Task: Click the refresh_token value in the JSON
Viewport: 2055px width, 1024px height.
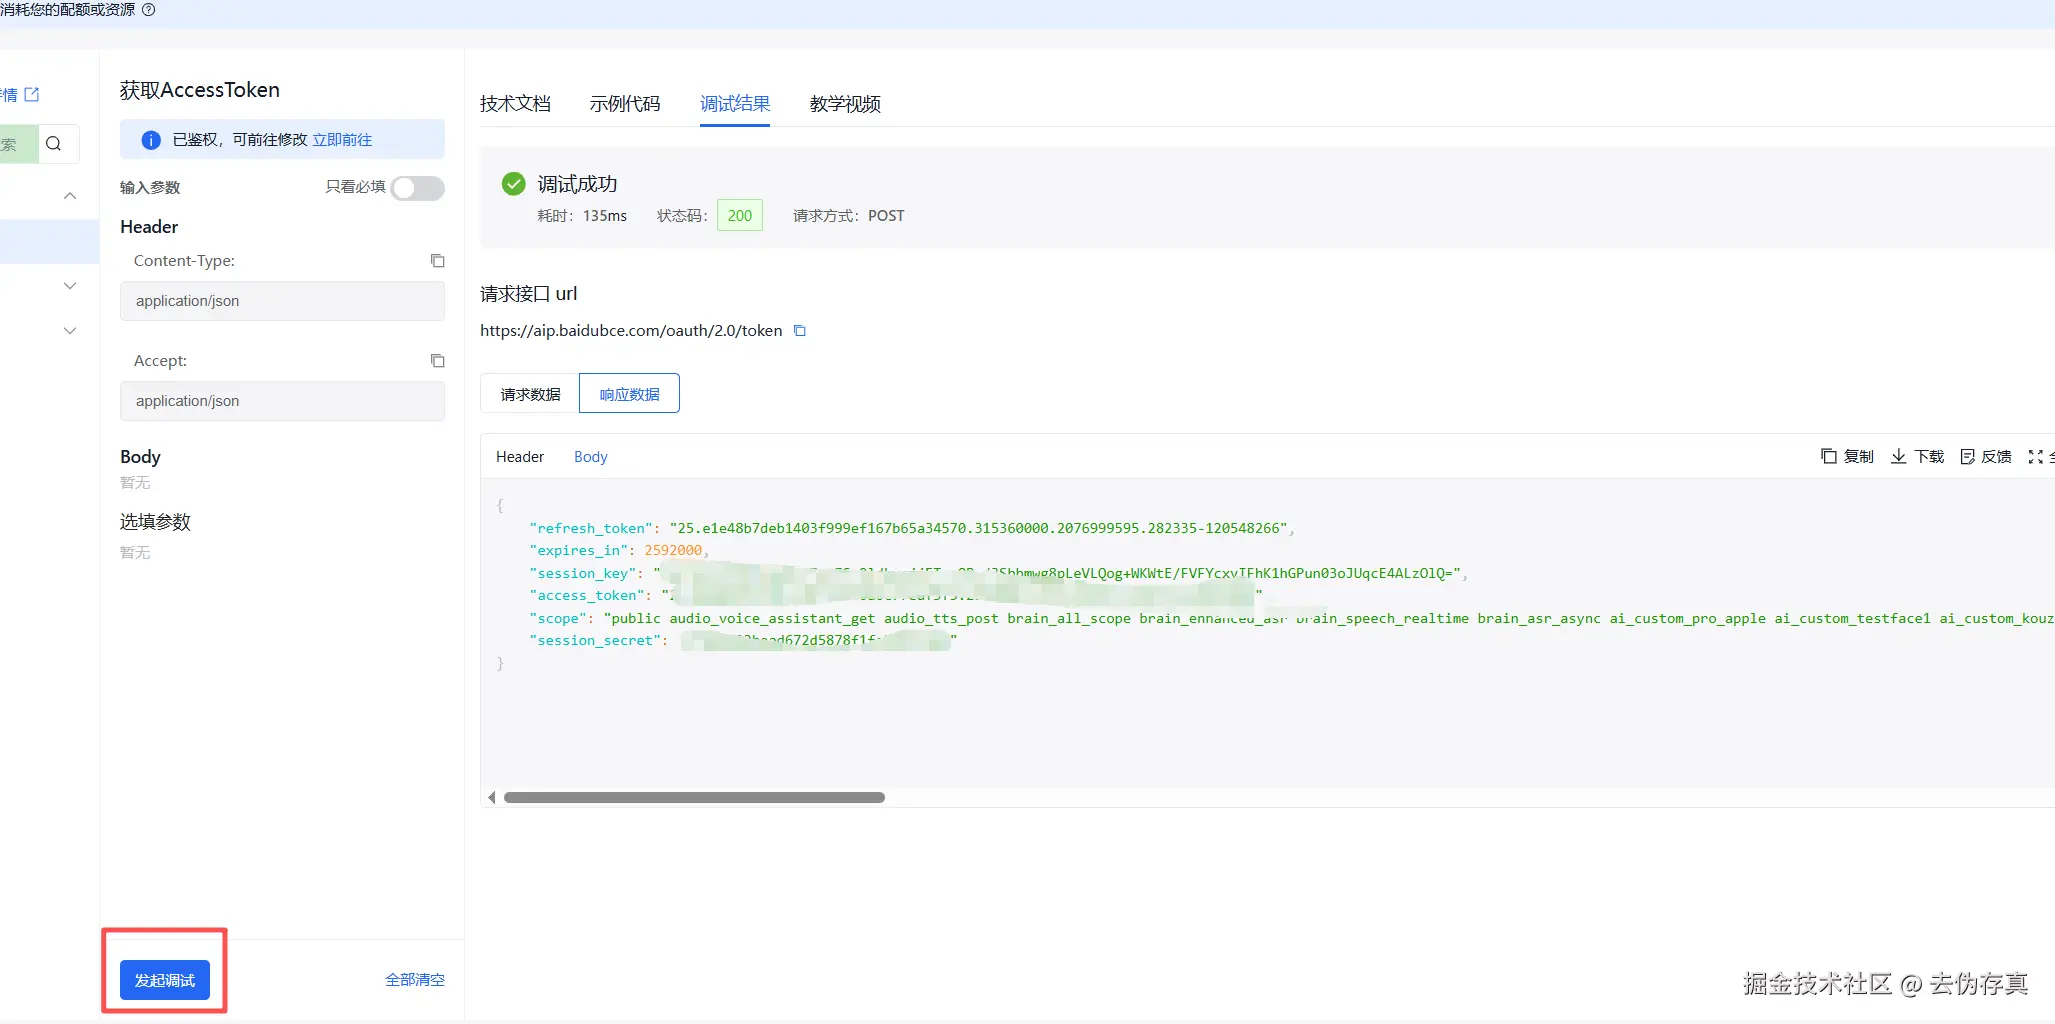Action: pyautogui.click(x=979, y=528)
